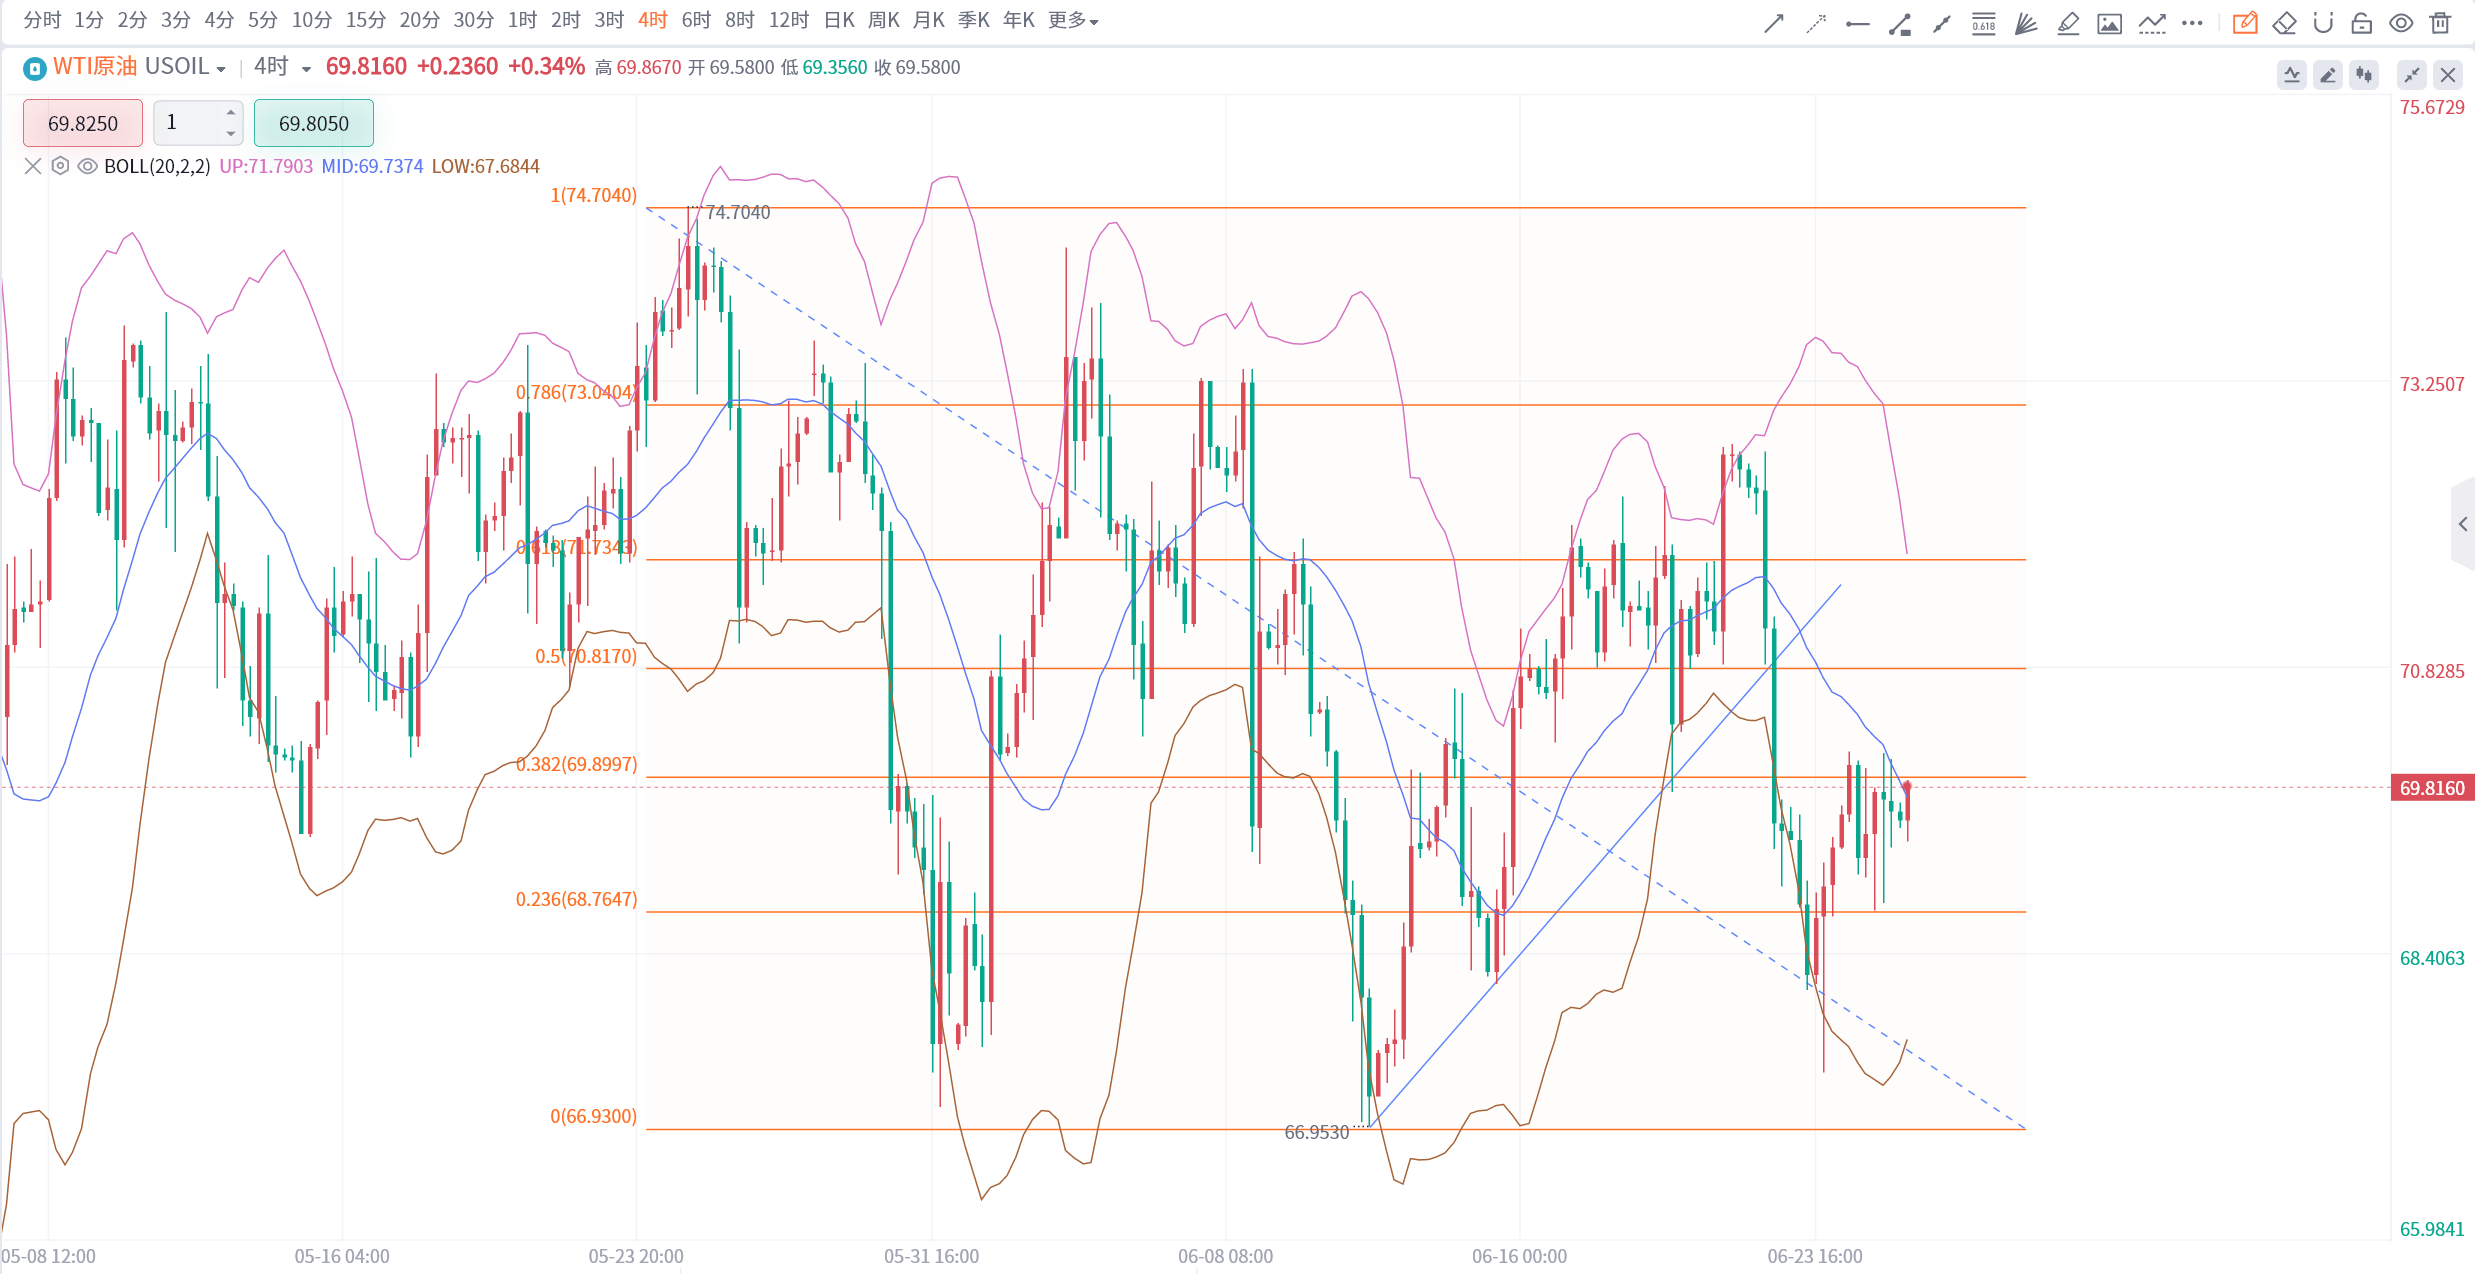2475x1274 pixels.
Task: Click the trash icon to delete drawings
Action: tap(2441, 23)
